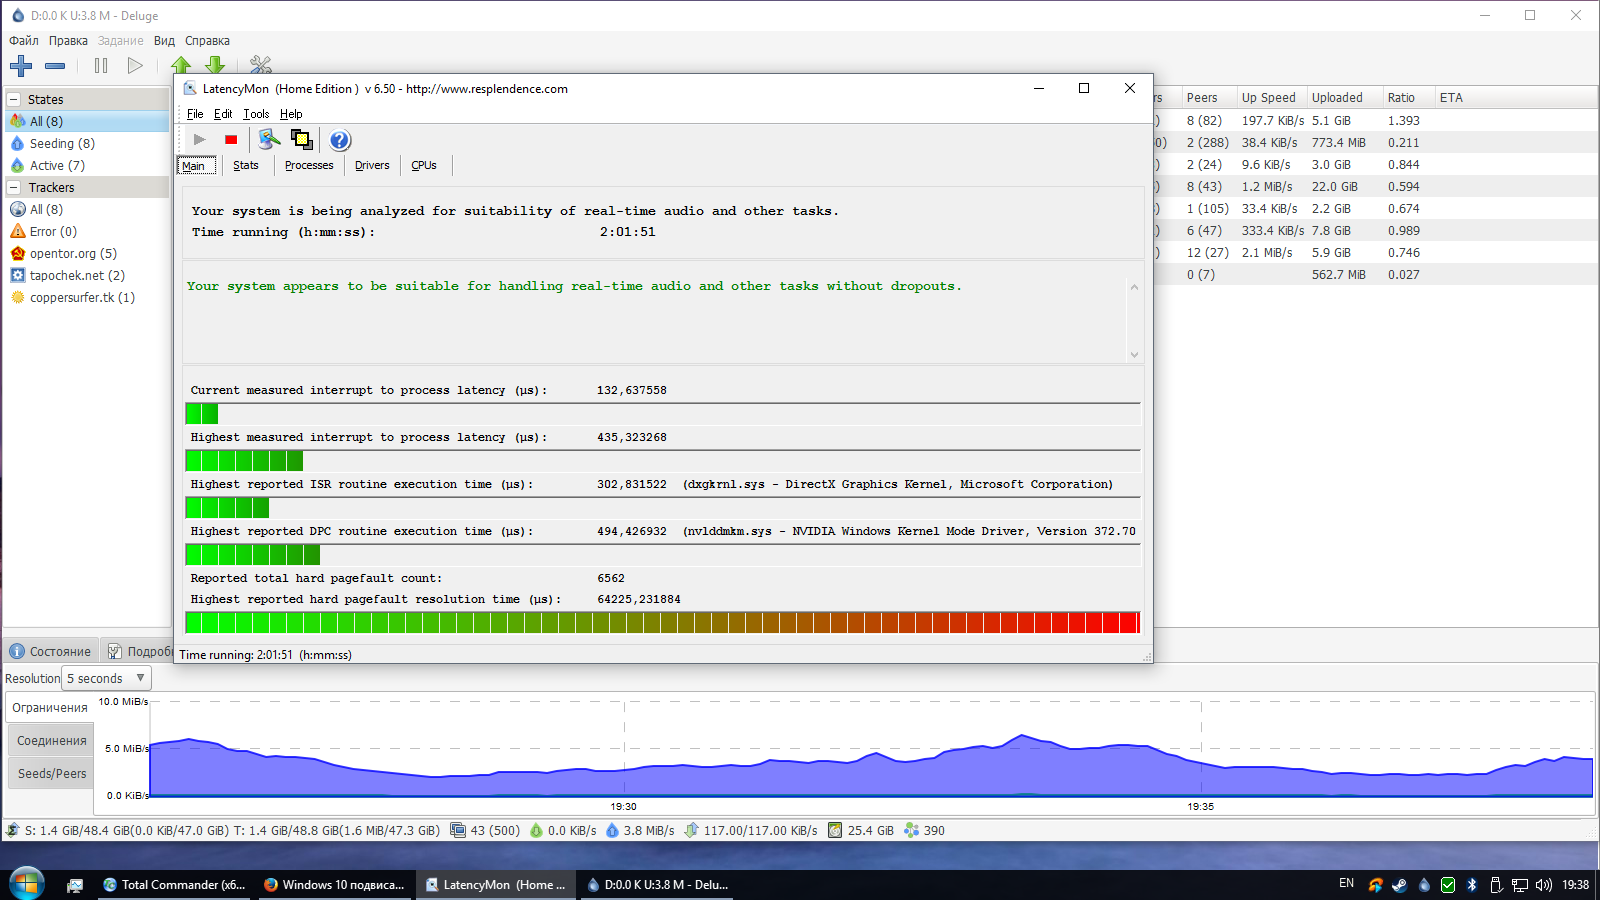This screenshot has height=900, width=1600.
Task: Open LatencyMon's Help menu
Action: tap(291, 114)
